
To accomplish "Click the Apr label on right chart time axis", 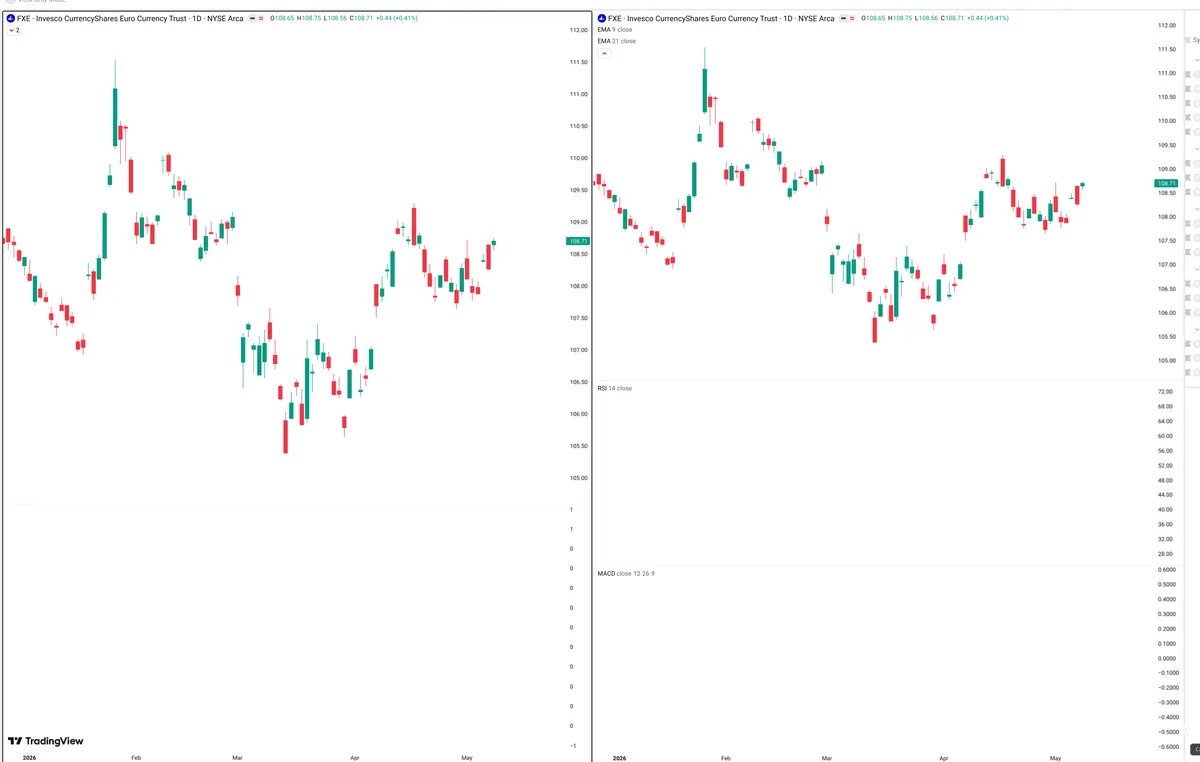I will click(x=944, y=758).
